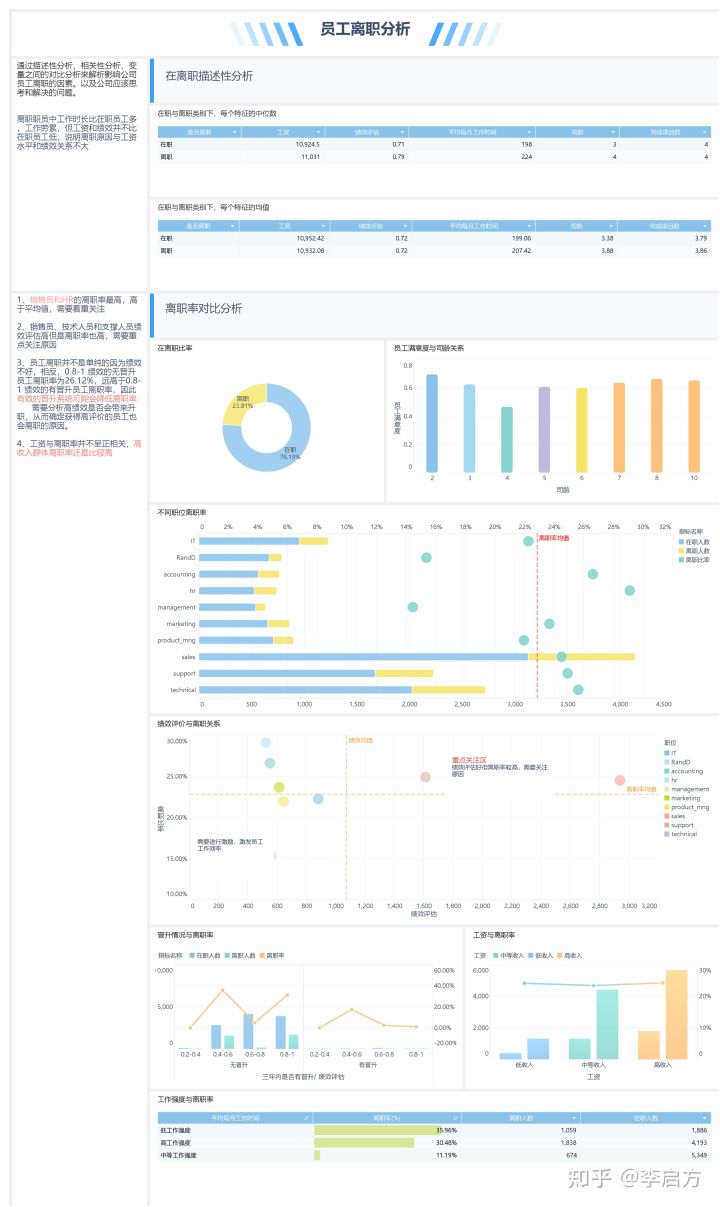The height and width of the screenshot is (1207, 720).
Task: Toggle support in the 职位 legend
Action: 679,825
